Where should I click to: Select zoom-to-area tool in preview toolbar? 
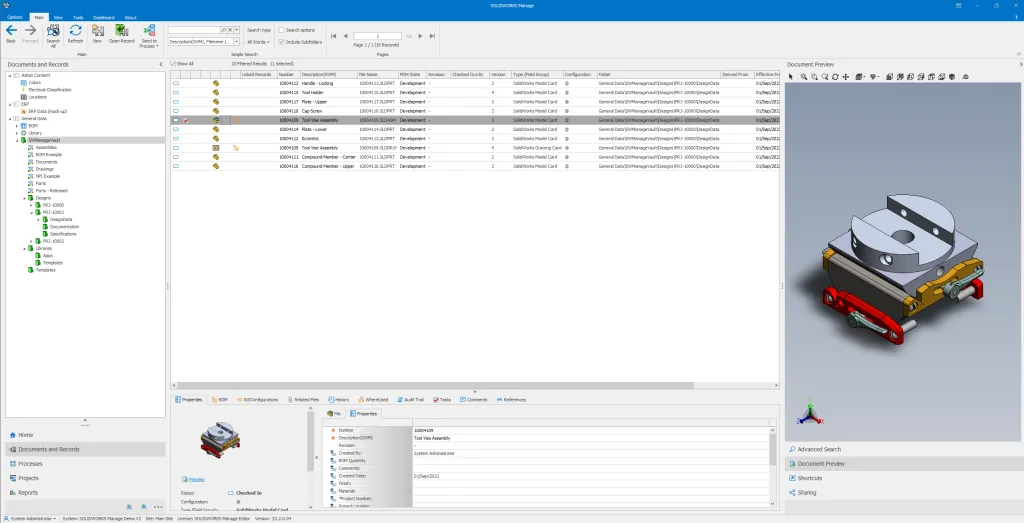click(x=814, y=77)
